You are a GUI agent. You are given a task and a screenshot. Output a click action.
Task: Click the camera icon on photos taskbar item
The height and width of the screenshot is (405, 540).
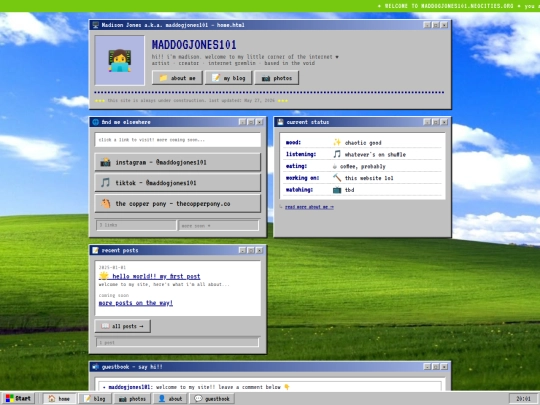[123, 399]
